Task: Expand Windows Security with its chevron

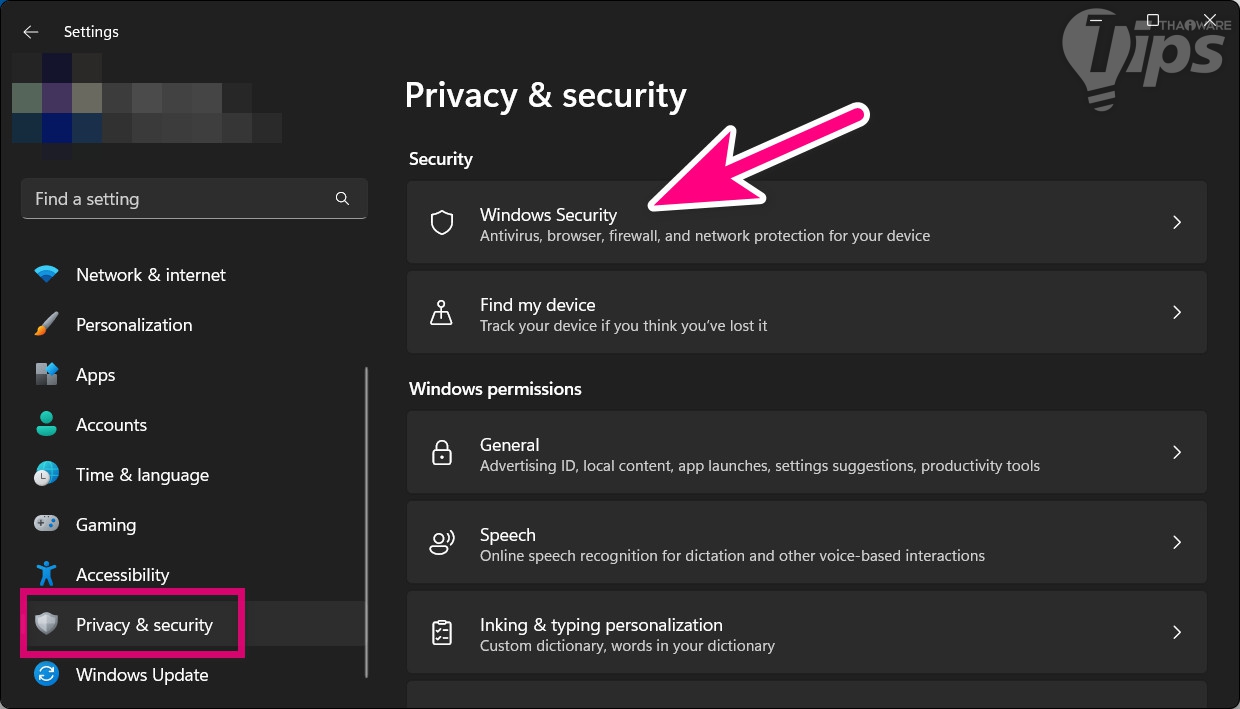Action: (1177, 222)
